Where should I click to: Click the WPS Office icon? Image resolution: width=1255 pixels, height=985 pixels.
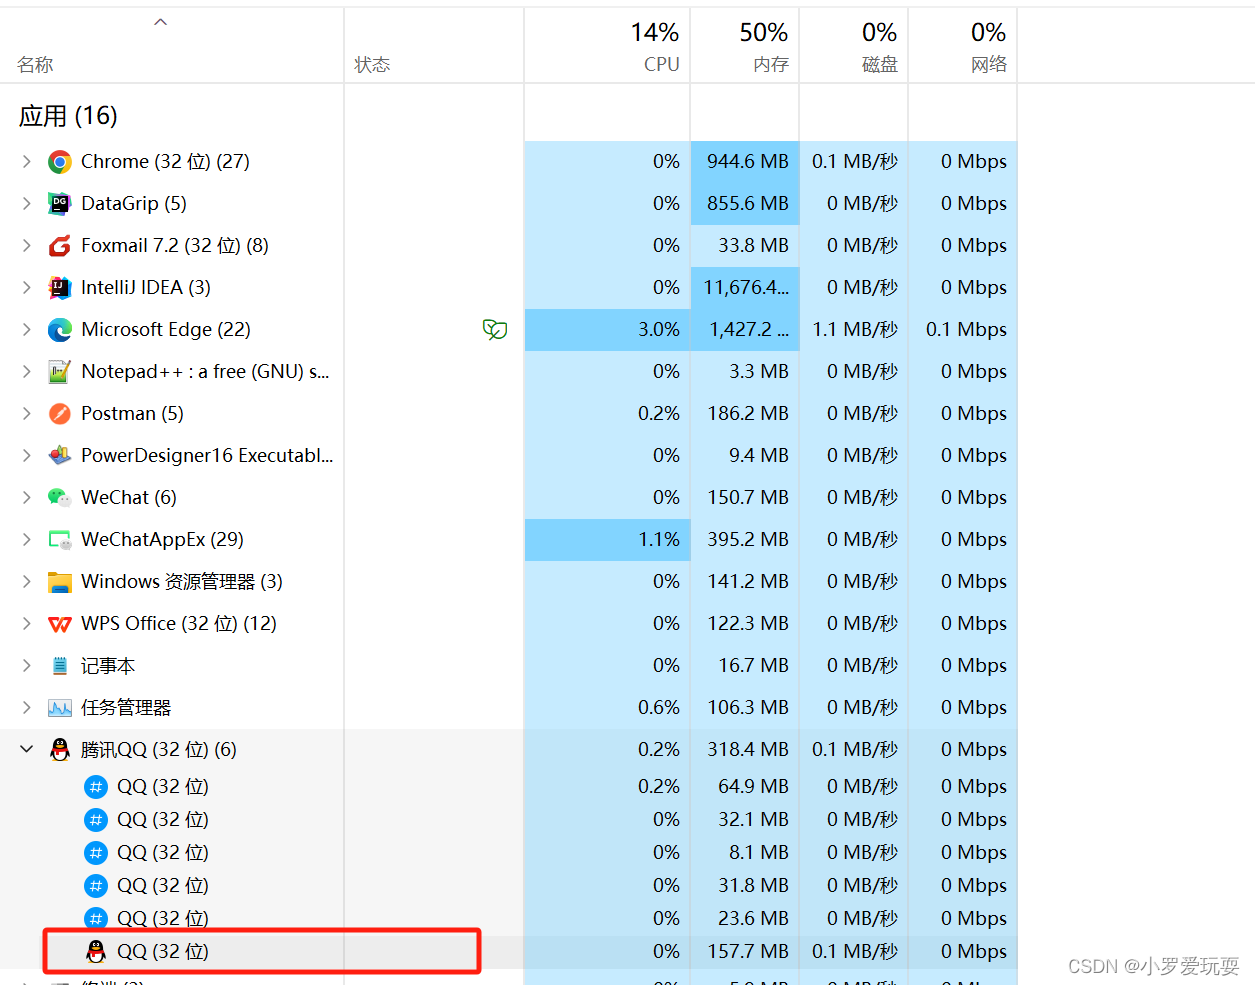[x=59, y=623]
